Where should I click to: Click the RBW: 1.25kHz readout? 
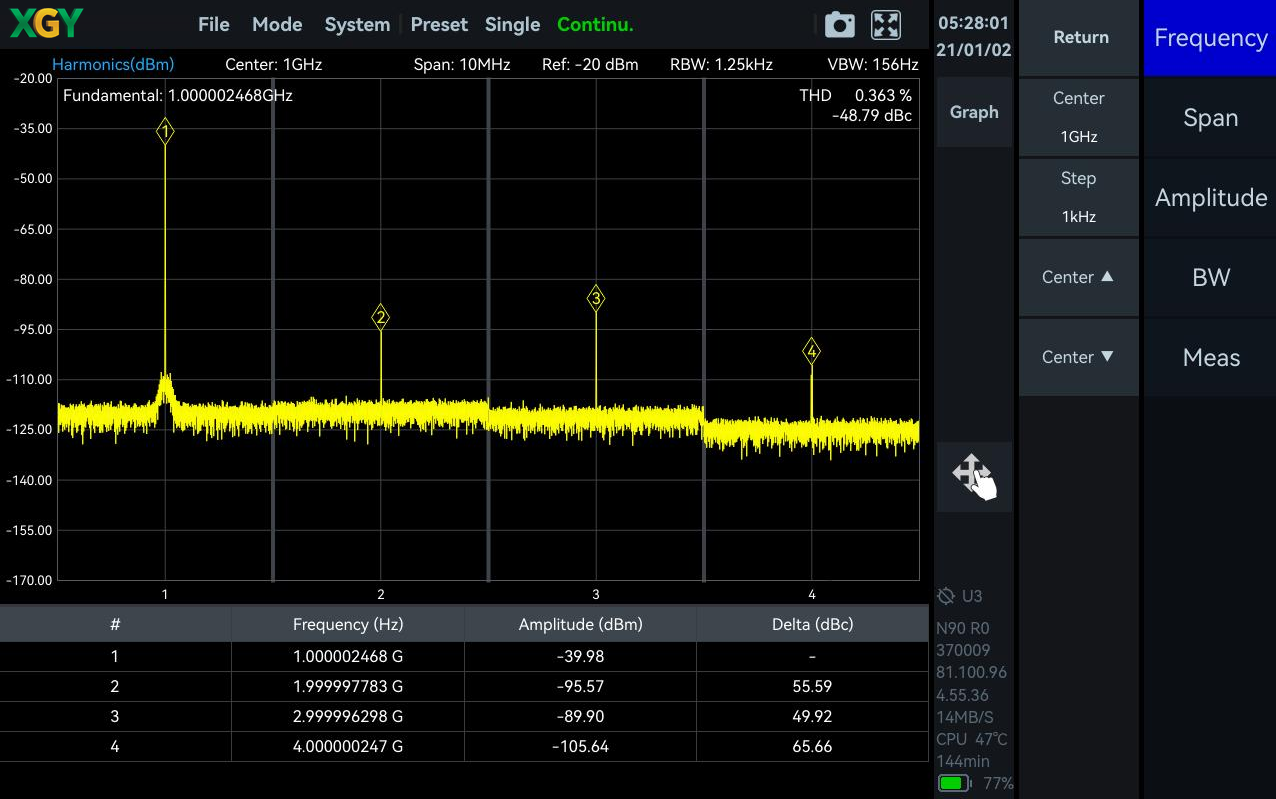[x=721, y=65]
